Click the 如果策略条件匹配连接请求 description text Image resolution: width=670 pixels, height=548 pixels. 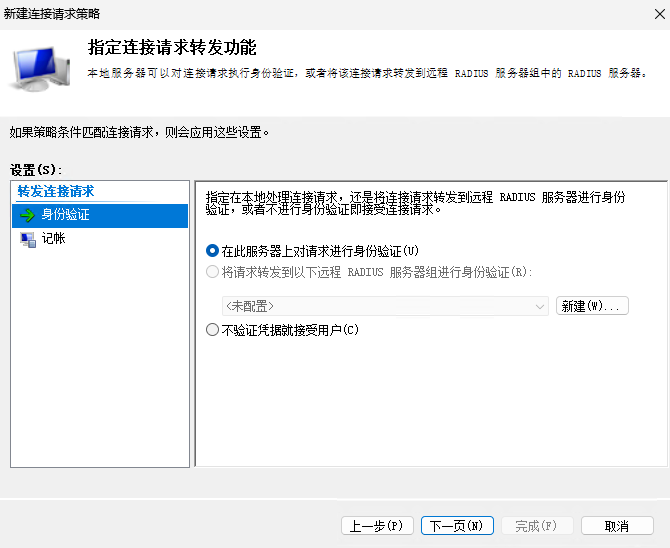tap(139, 133)
